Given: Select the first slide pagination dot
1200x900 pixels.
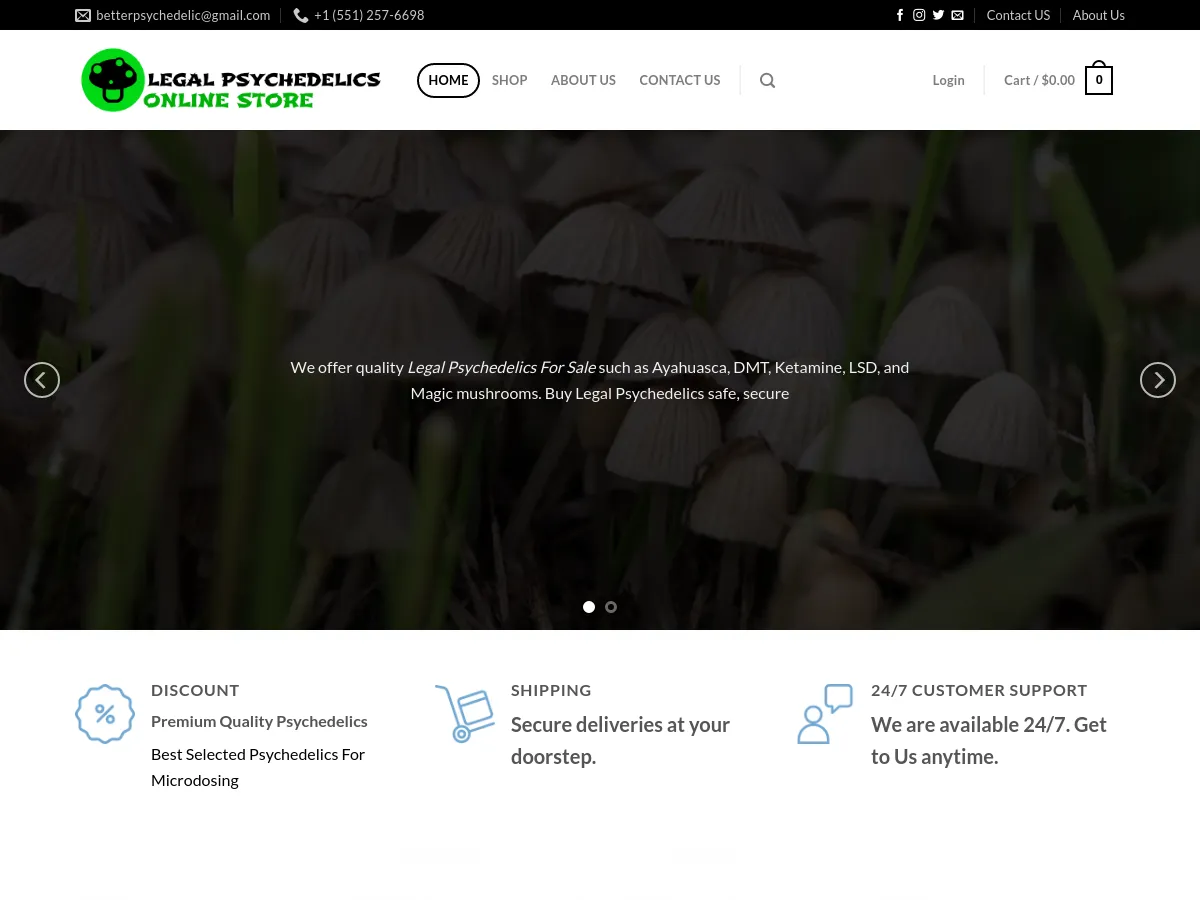Looking at the screenshot, I should coord(589,607).
